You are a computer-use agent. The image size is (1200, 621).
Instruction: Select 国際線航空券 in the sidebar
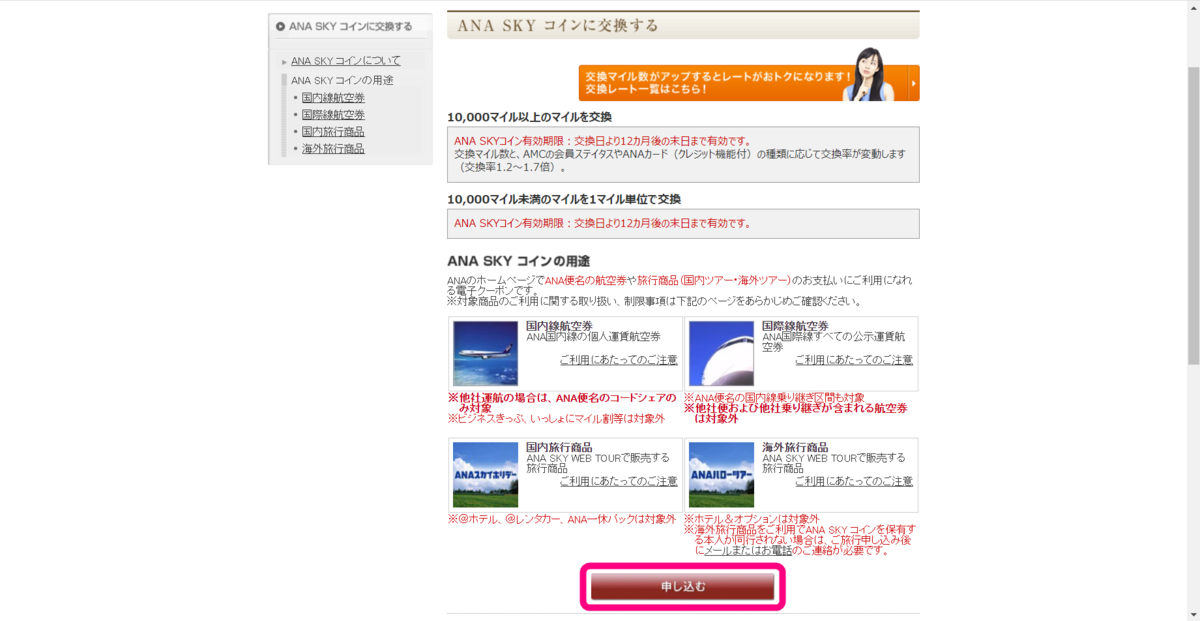[333, 115]
